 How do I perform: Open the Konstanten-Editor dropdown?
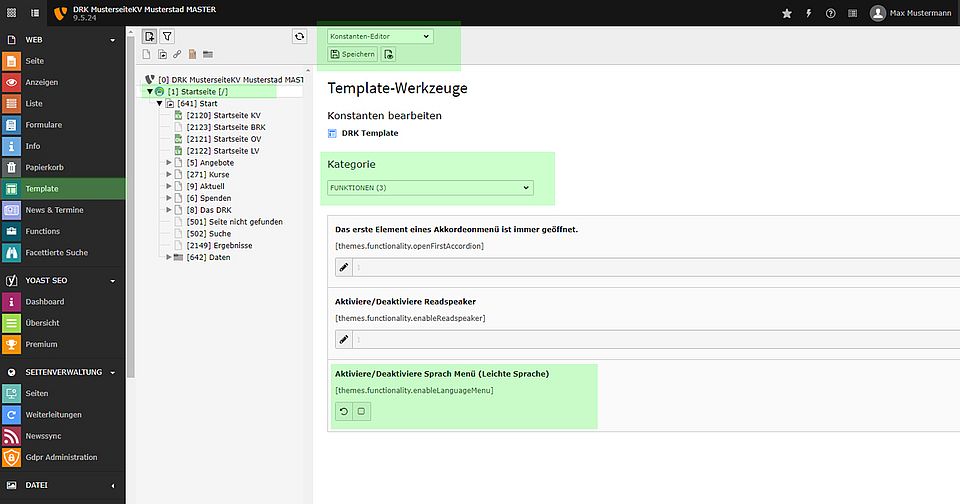click(x=380, y=36)
